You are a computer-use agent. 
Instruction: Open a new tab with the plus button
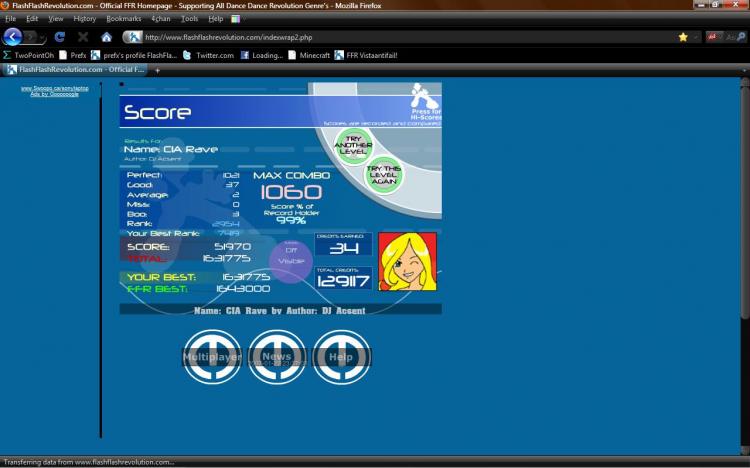point(157,70)
